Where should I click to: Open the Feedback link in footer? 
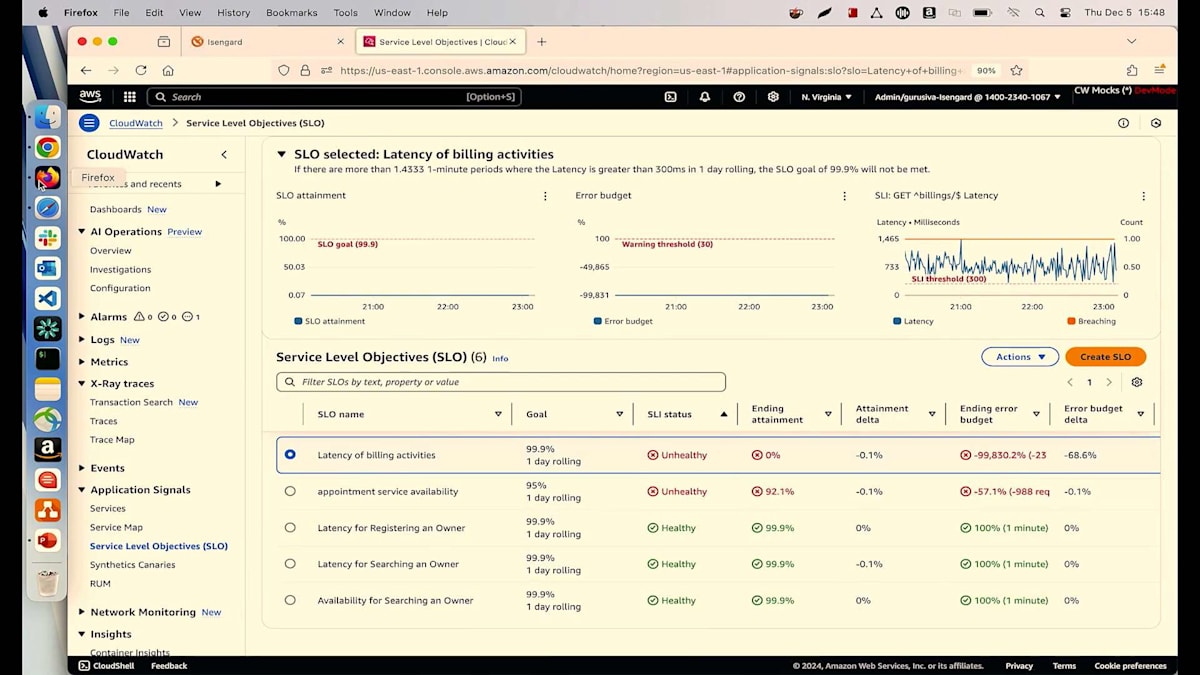[169, 666]
